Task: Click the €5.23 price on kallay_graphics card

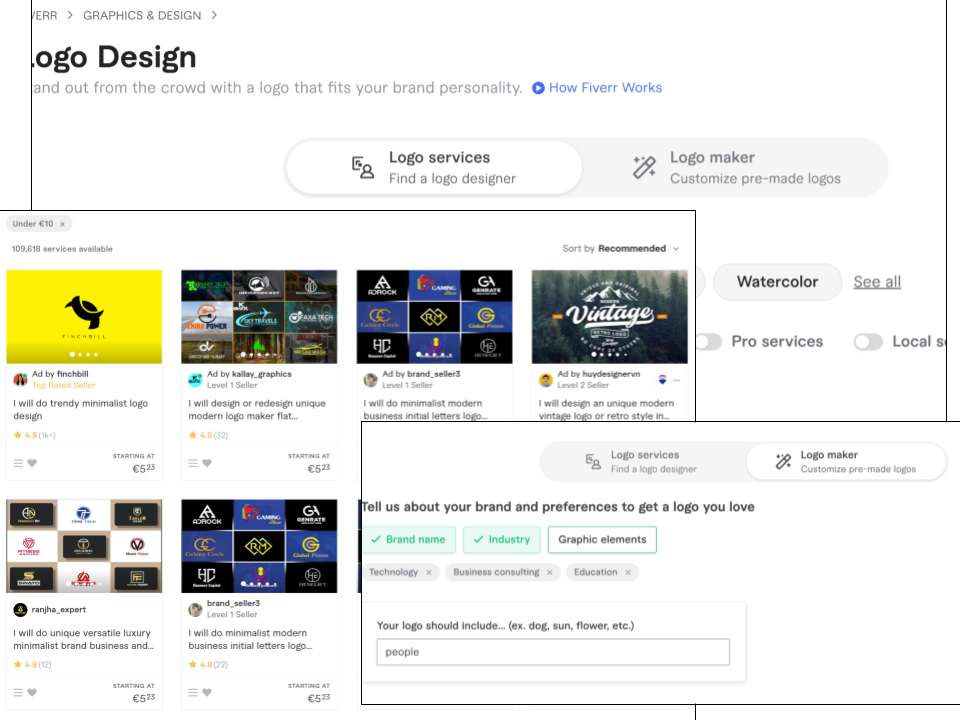Action: [x=318, y=468]
